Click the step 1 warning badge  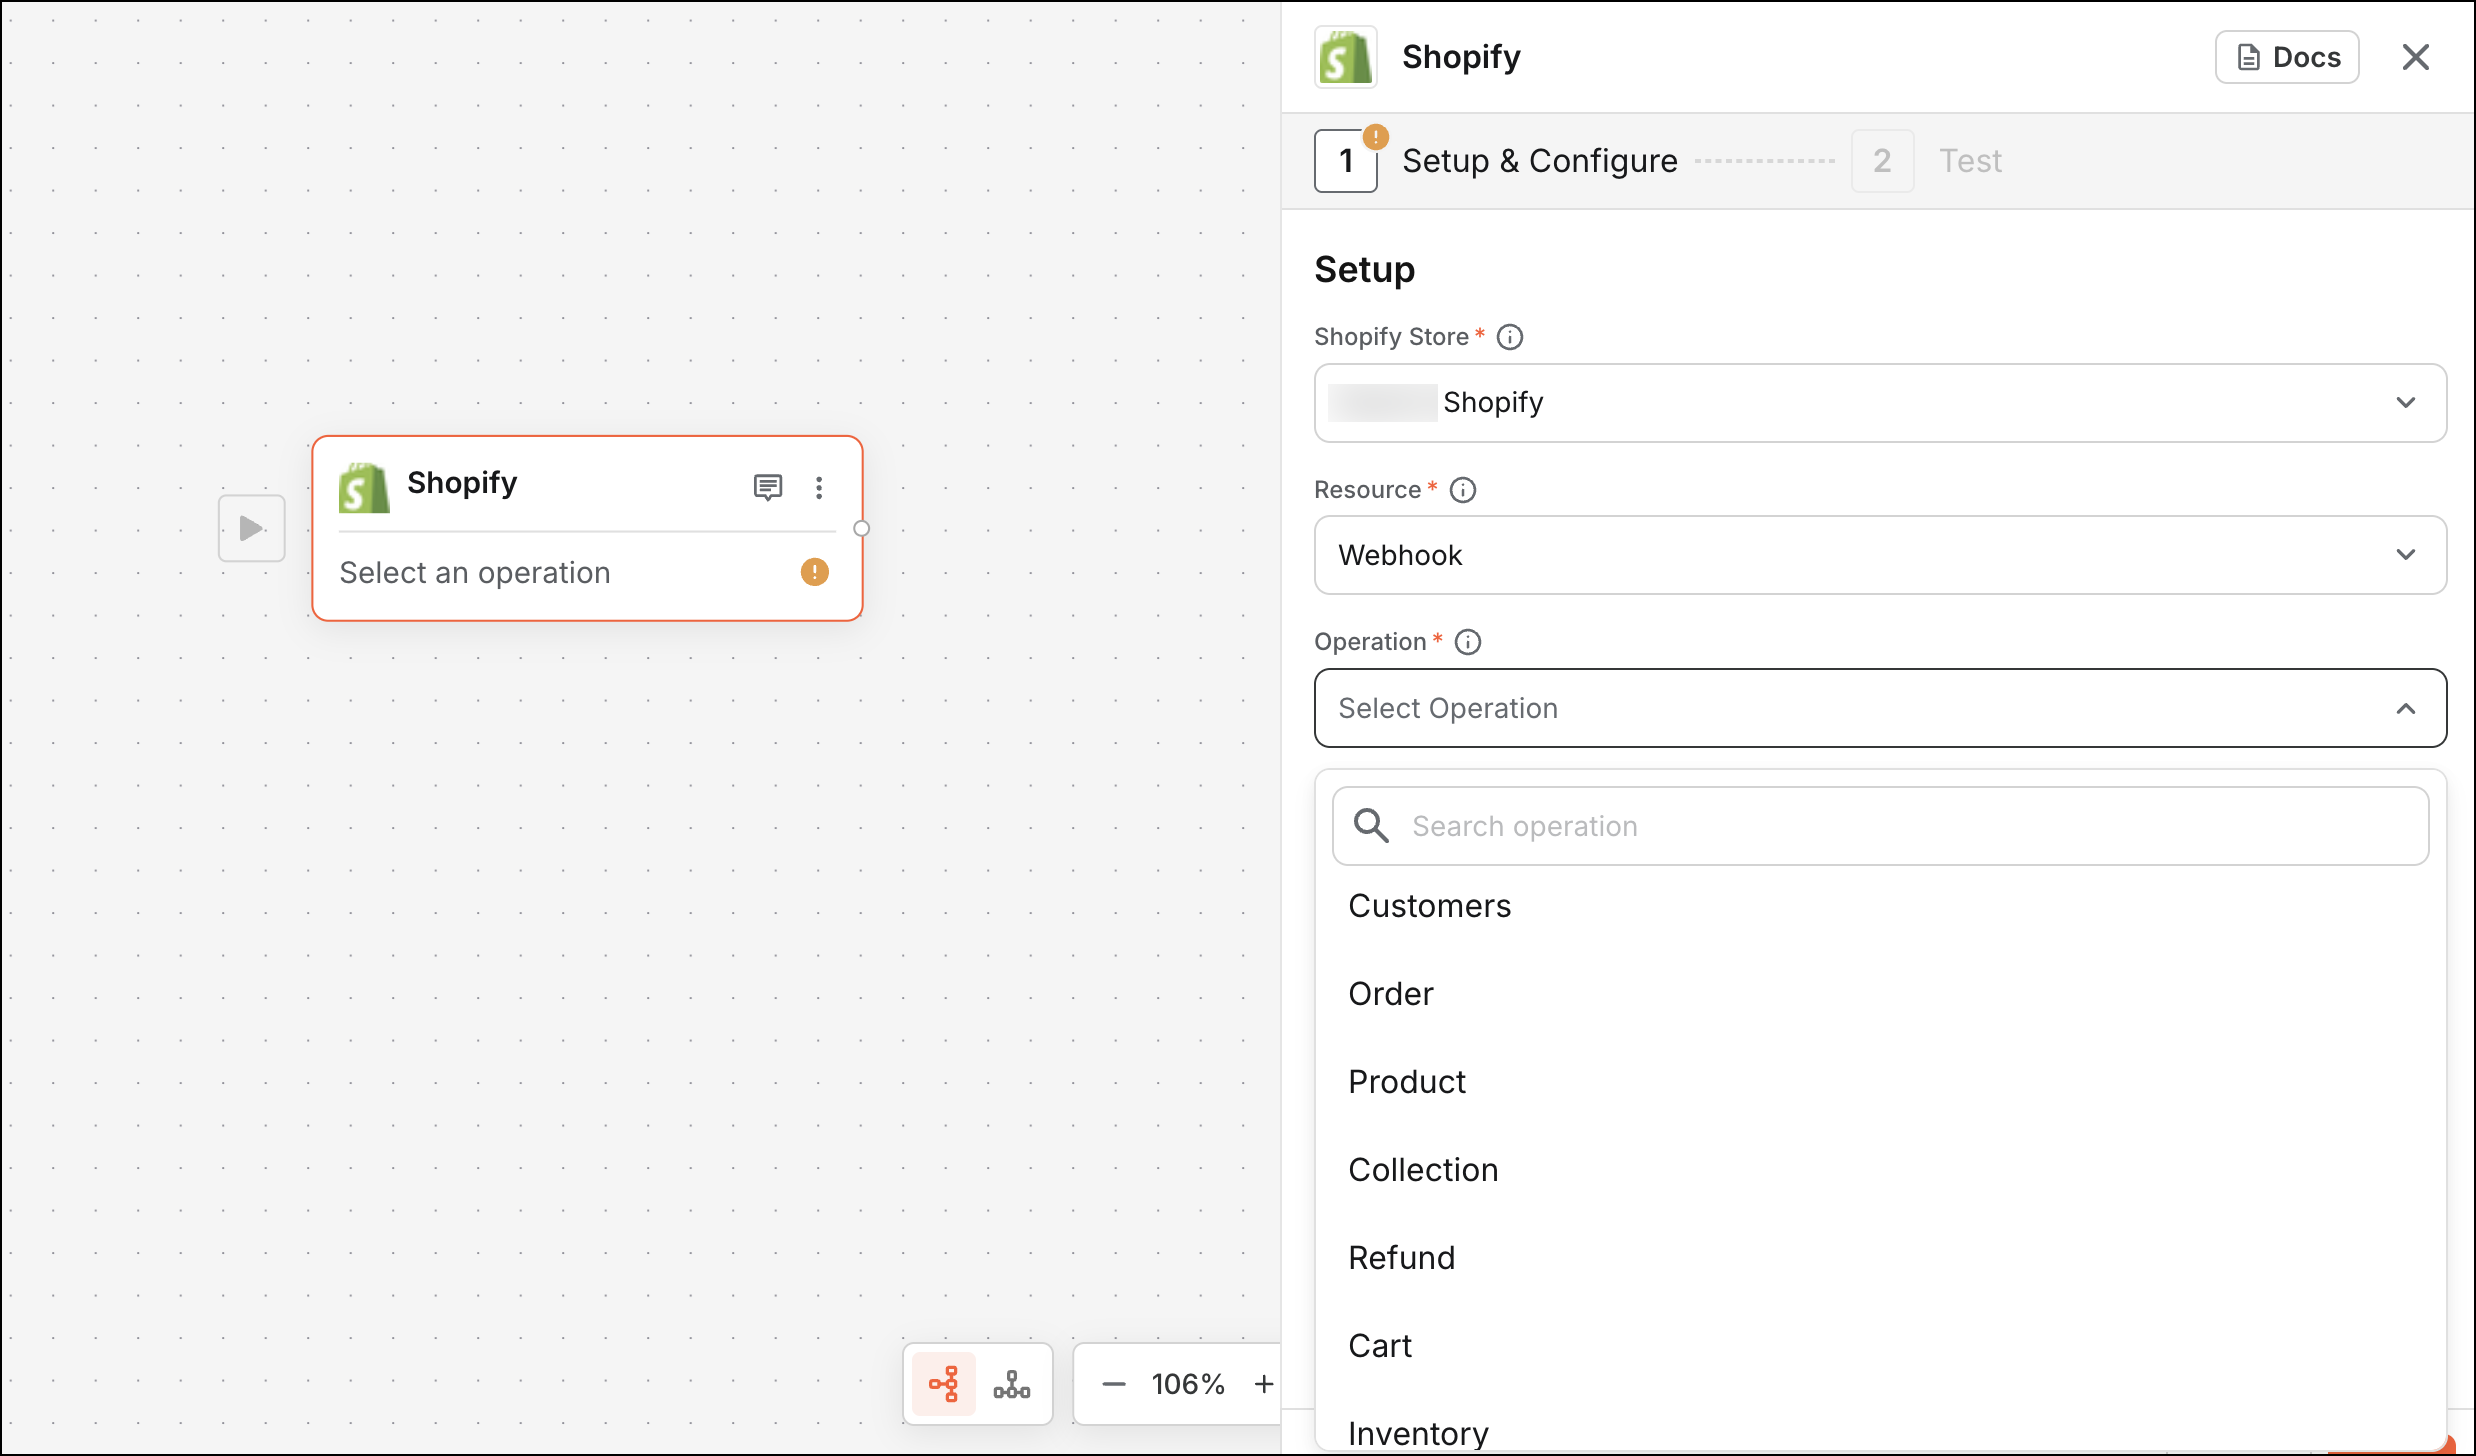click(x=1376, y=137)
